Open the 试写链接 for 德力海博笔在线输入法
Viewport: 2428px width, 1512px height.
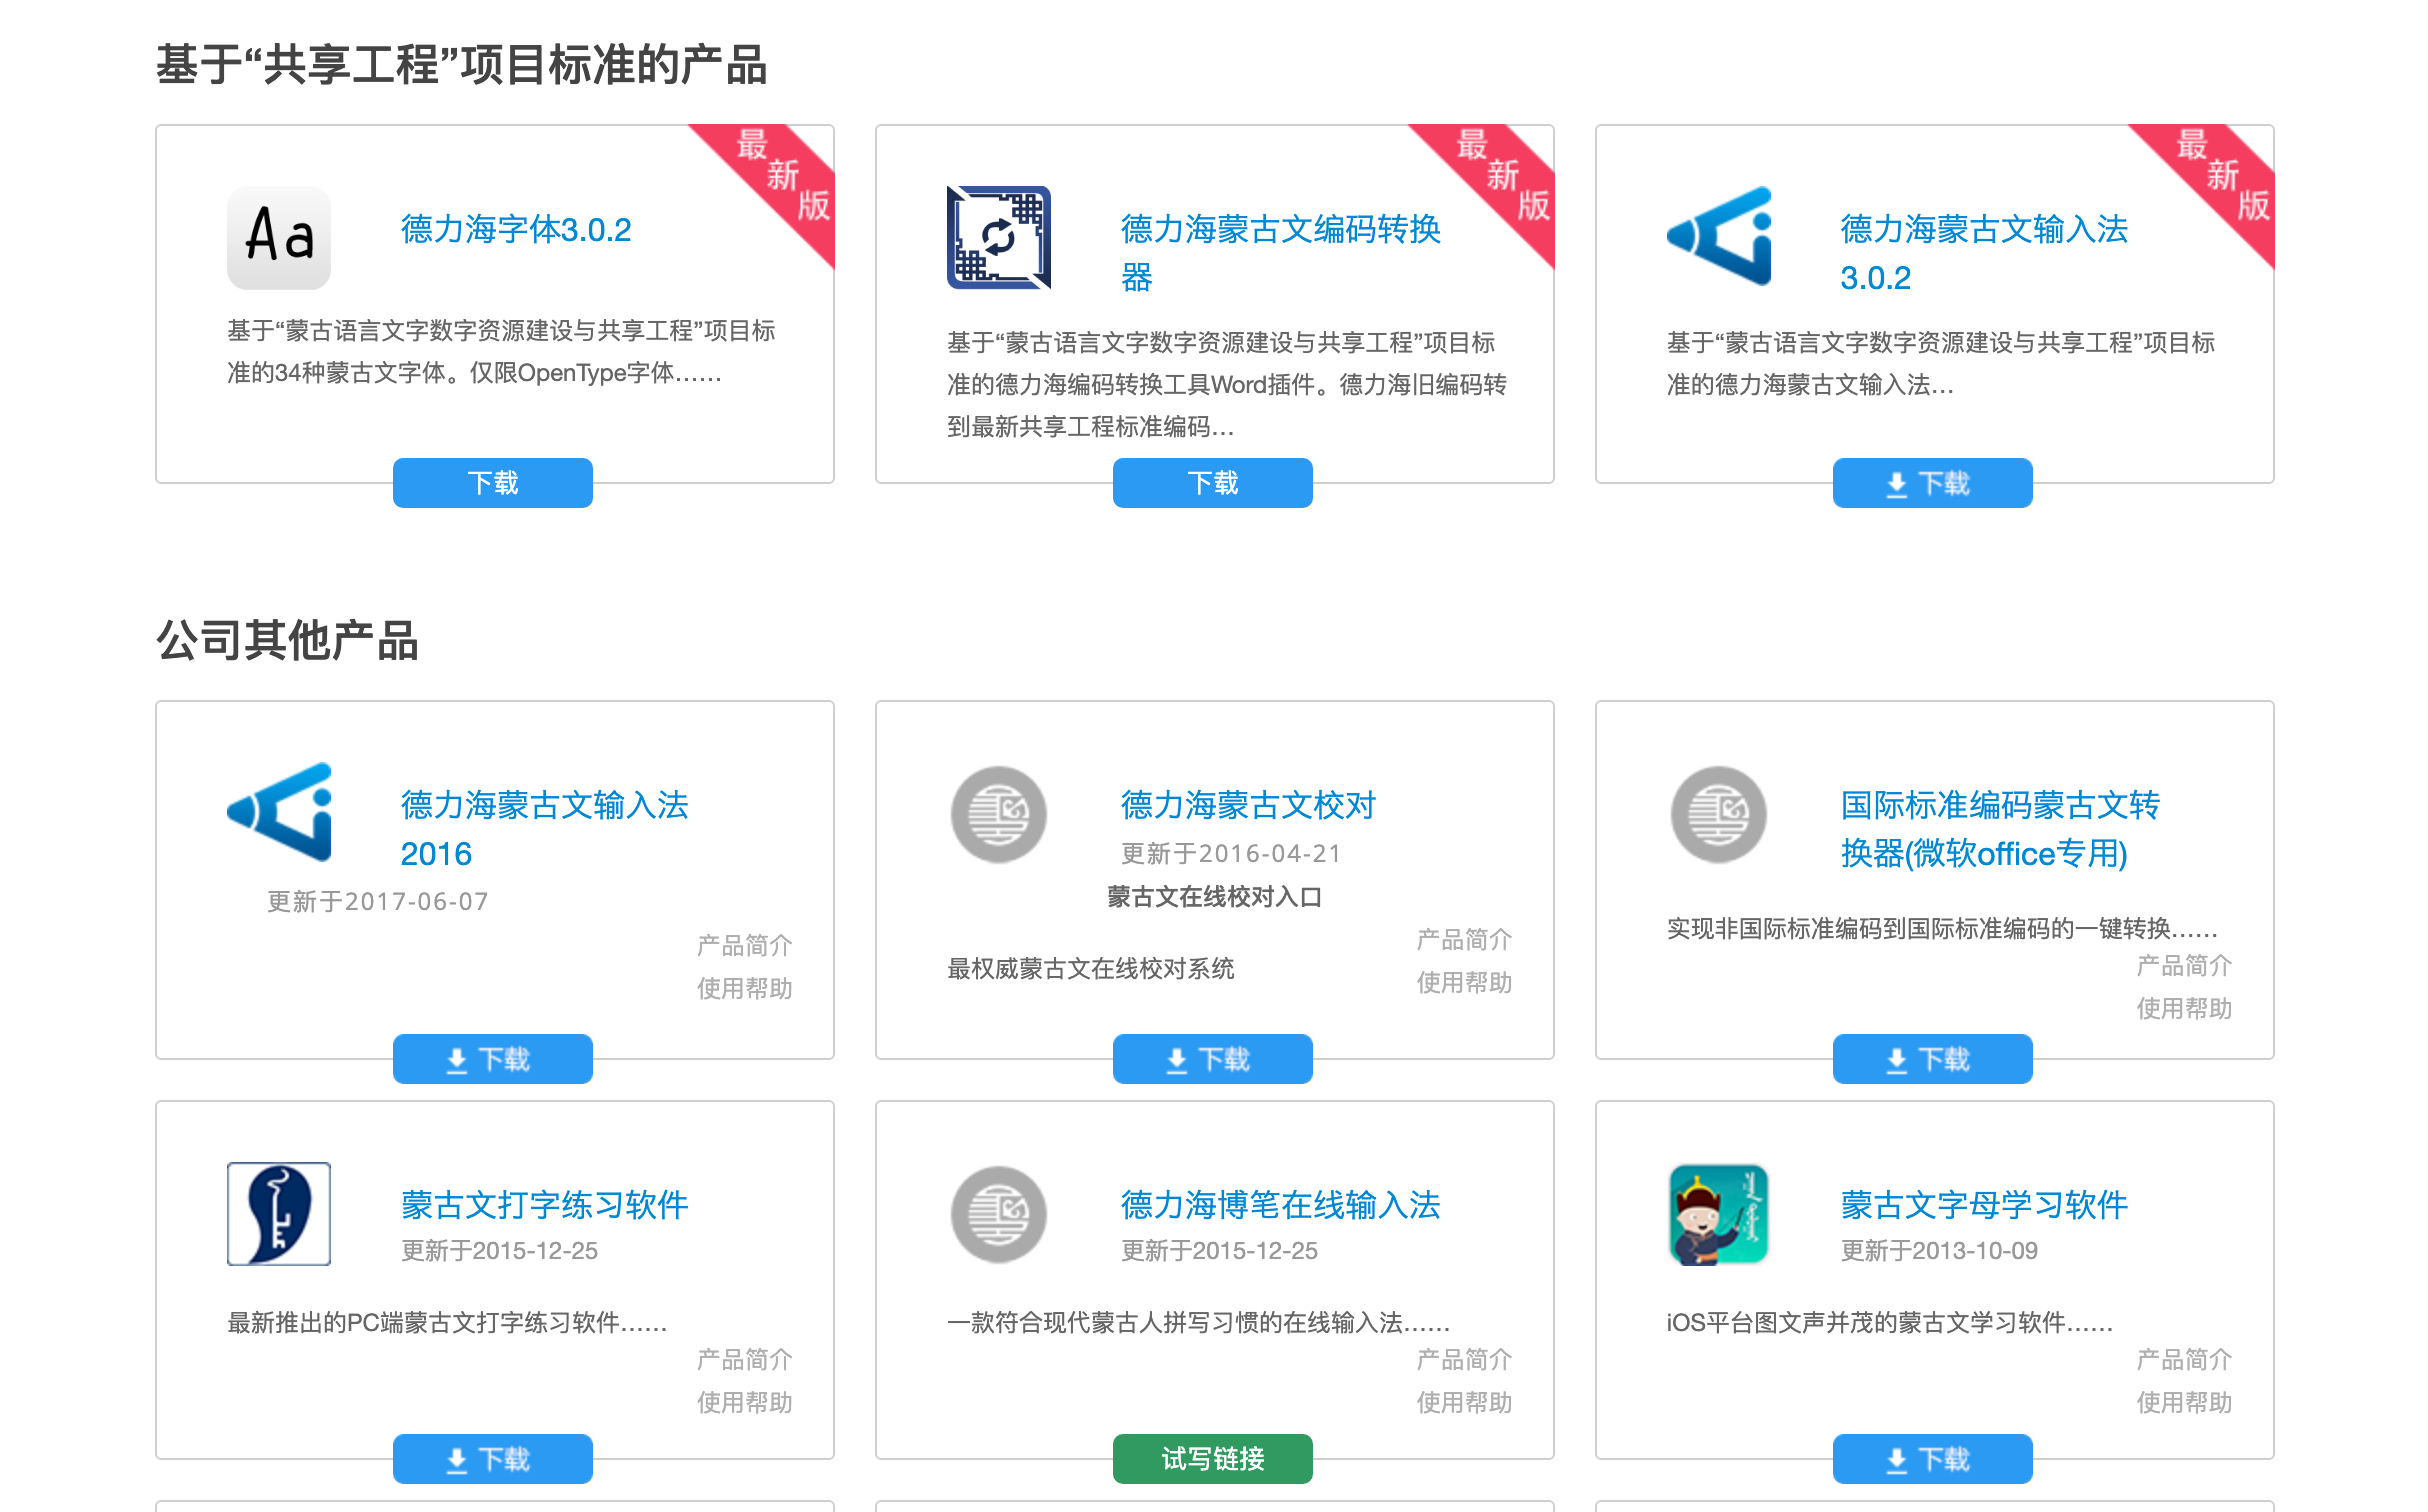tap(1212, 1459)
